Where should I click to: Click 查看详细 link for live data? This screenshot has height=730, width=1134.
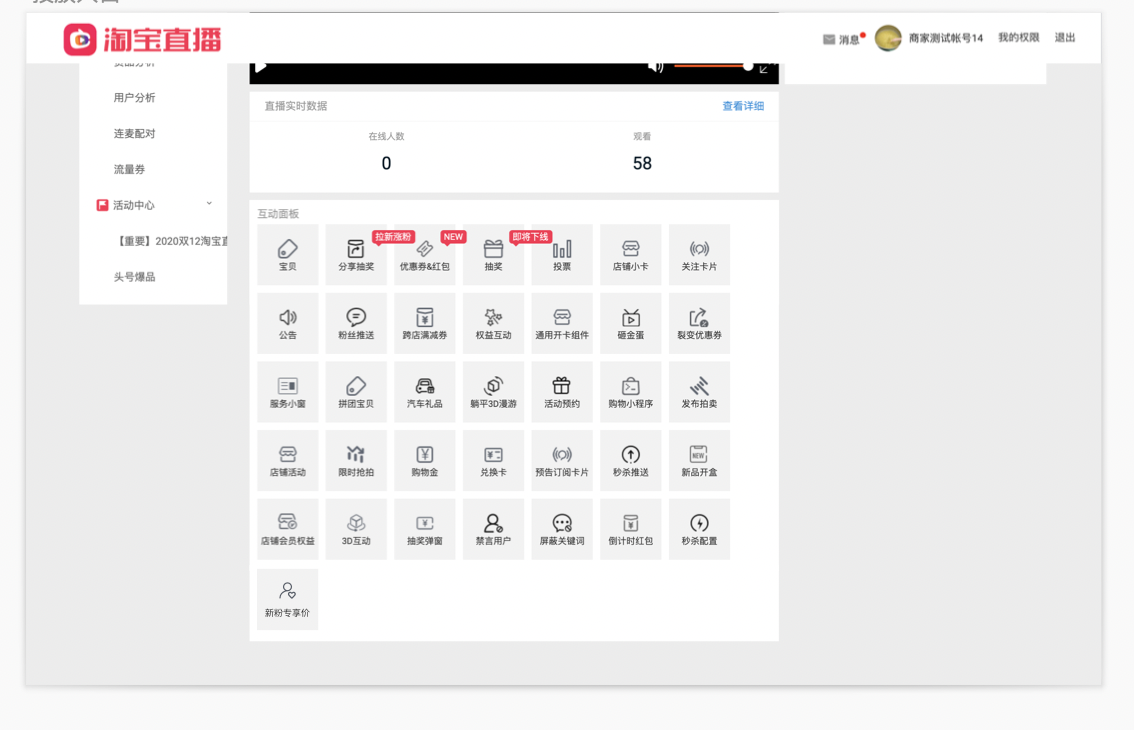[743, 106]
